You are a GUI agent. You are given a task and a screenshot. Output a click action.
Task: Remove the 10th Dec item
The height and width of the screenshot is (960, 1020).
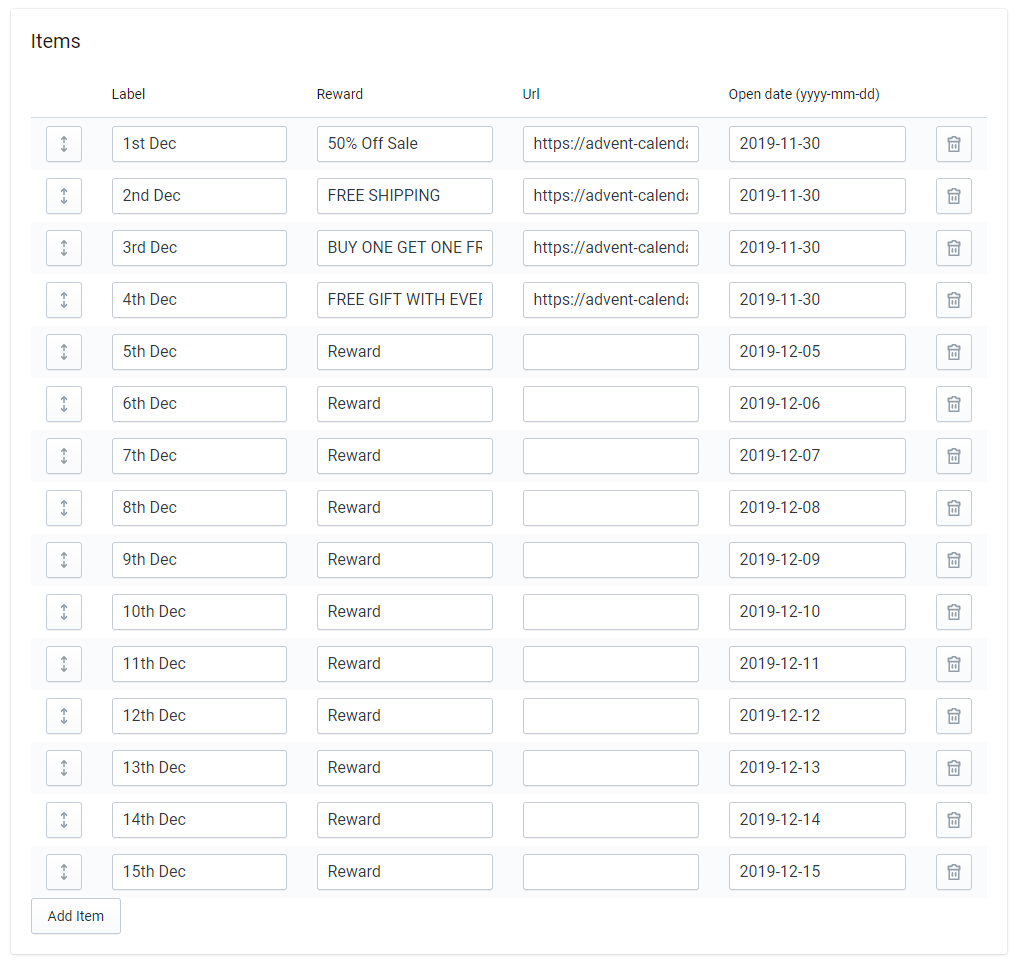click(953, 612)
